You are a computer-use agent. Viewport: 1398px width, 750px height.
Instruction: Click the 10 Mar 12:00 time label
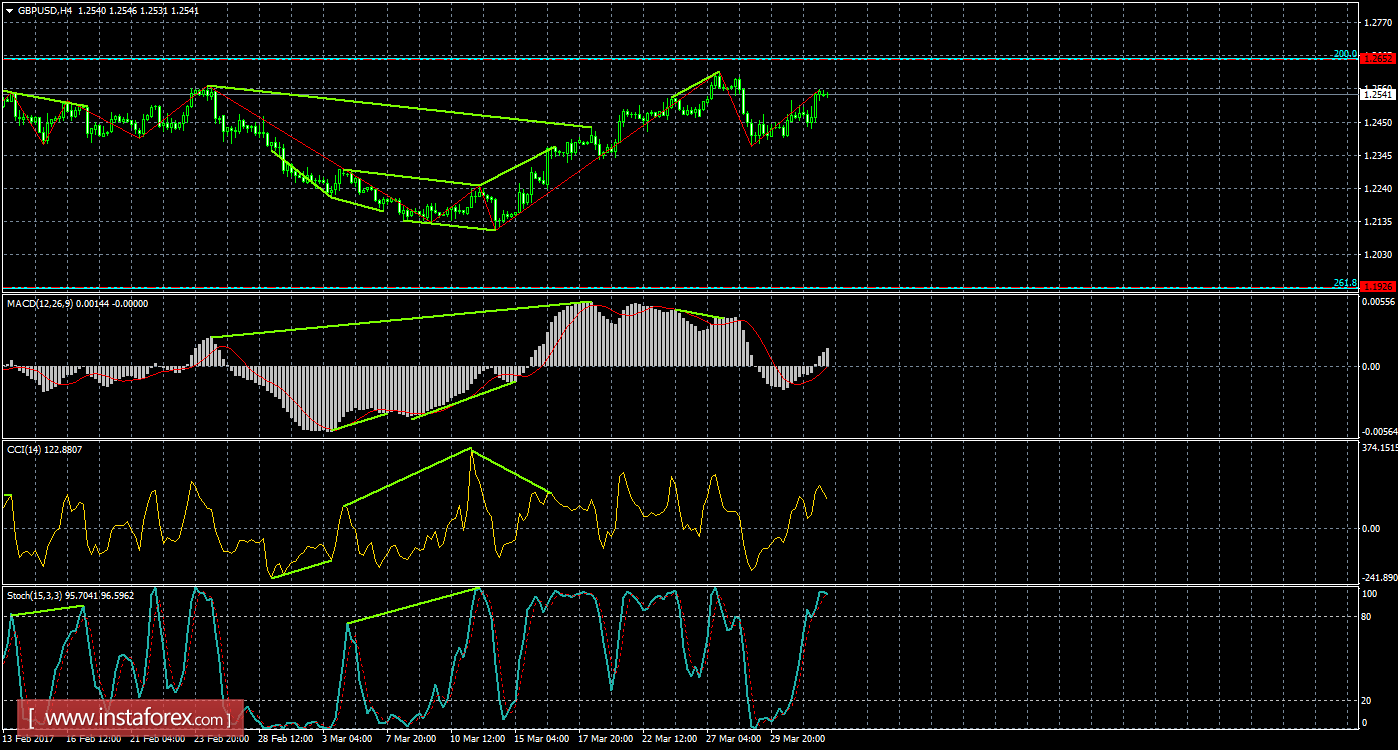(477, 740)
